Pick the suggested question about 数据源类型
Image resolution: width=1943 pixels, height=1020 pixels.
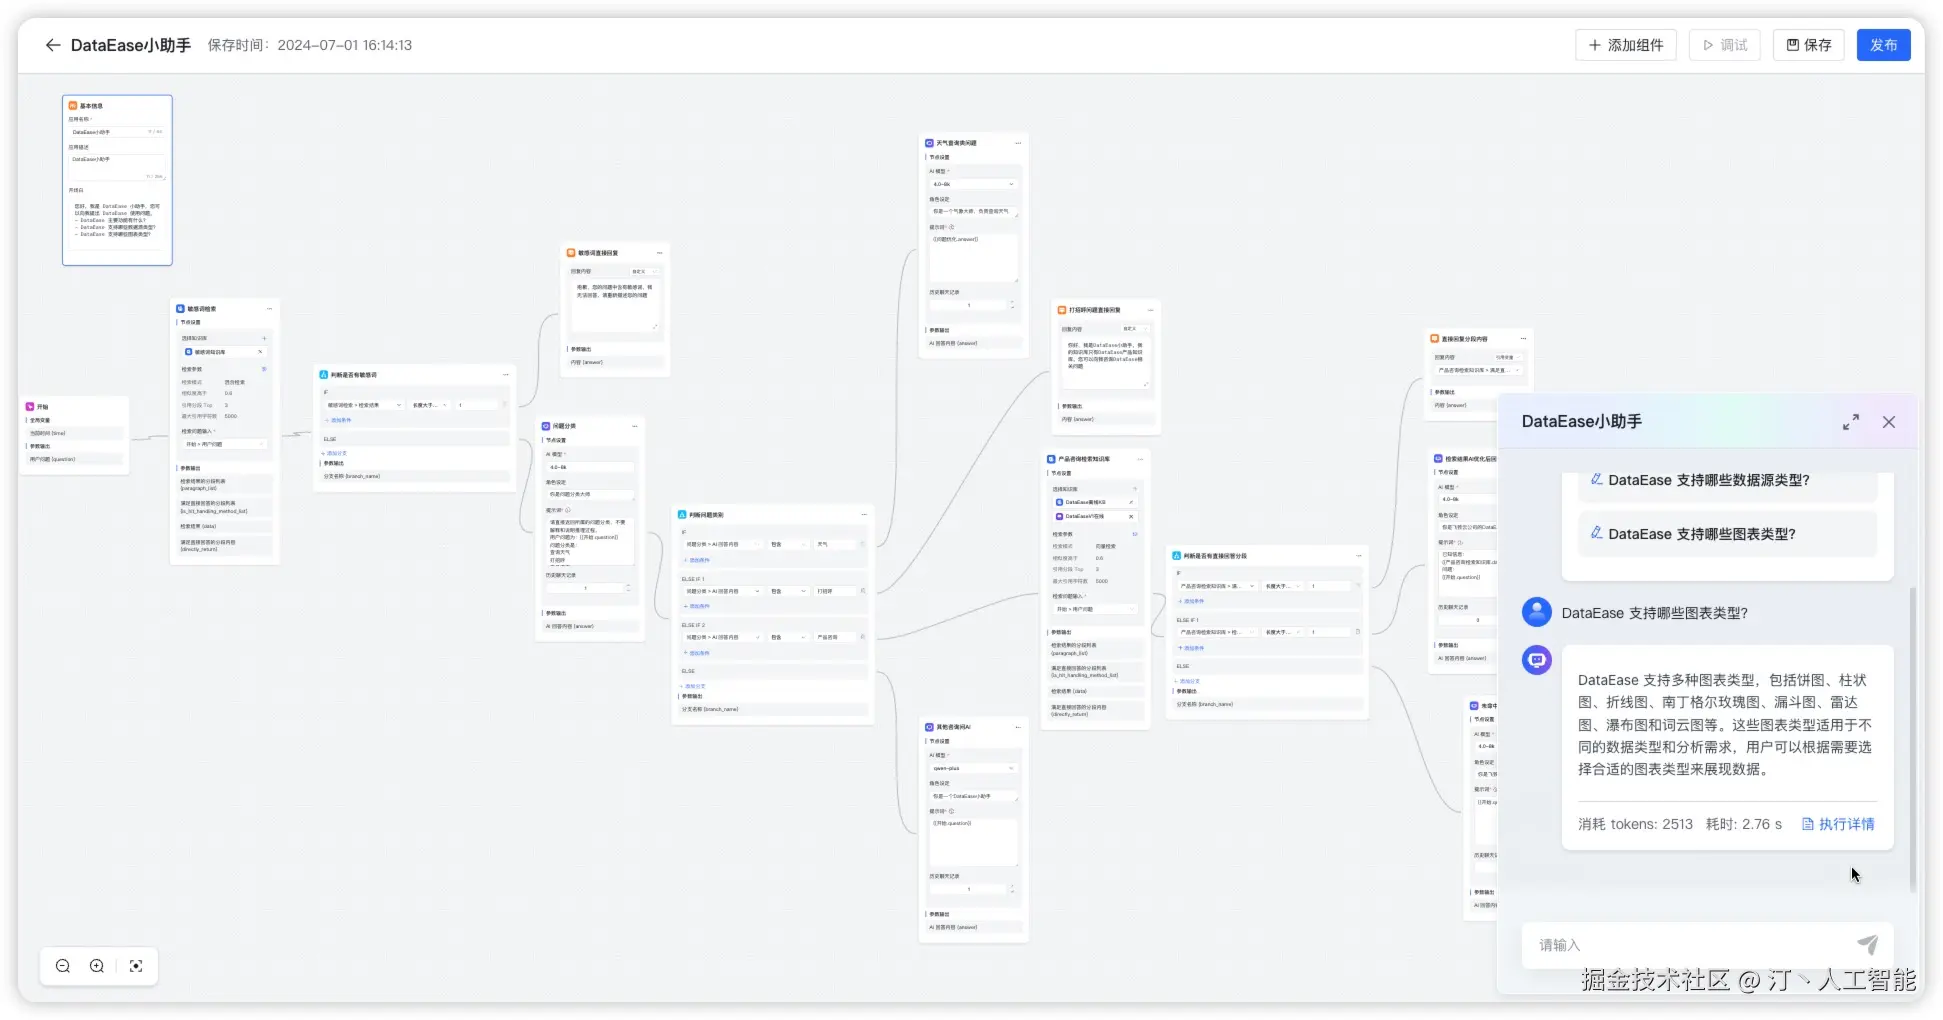click(1727, 480)
